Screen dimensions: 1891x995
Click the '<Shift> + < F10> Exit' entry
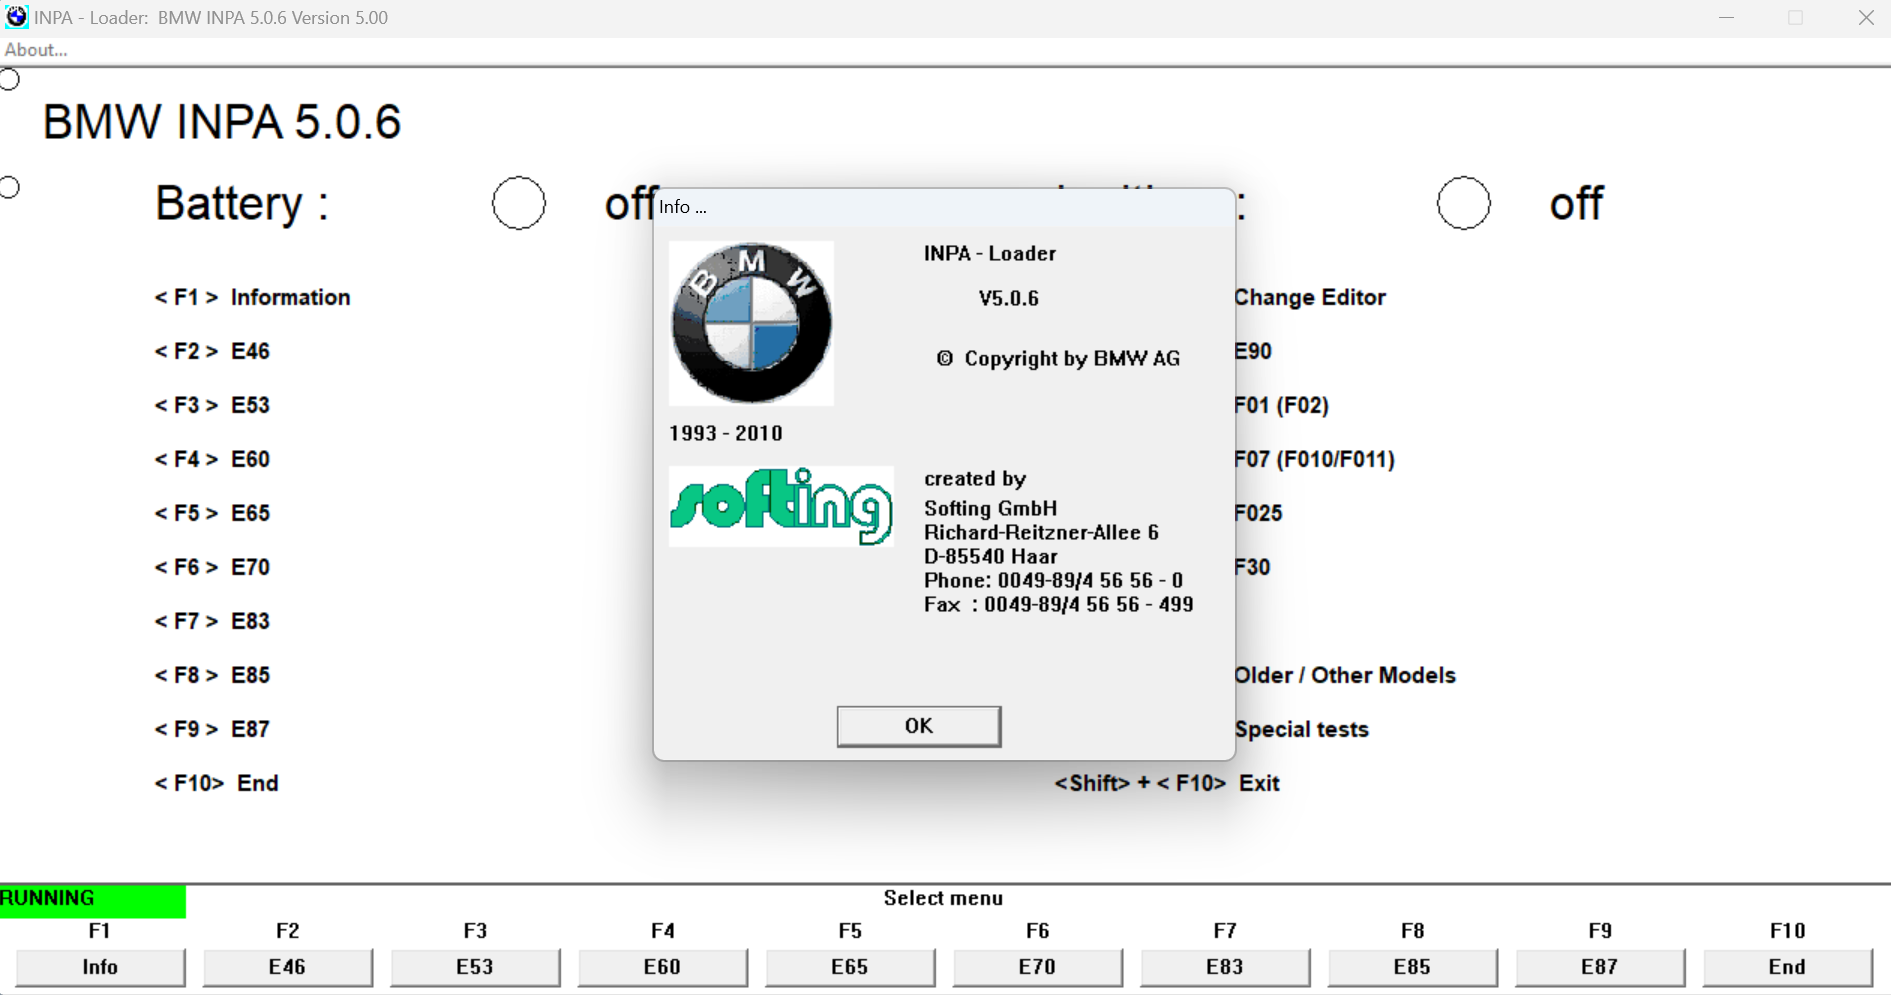click(1167, 783)
